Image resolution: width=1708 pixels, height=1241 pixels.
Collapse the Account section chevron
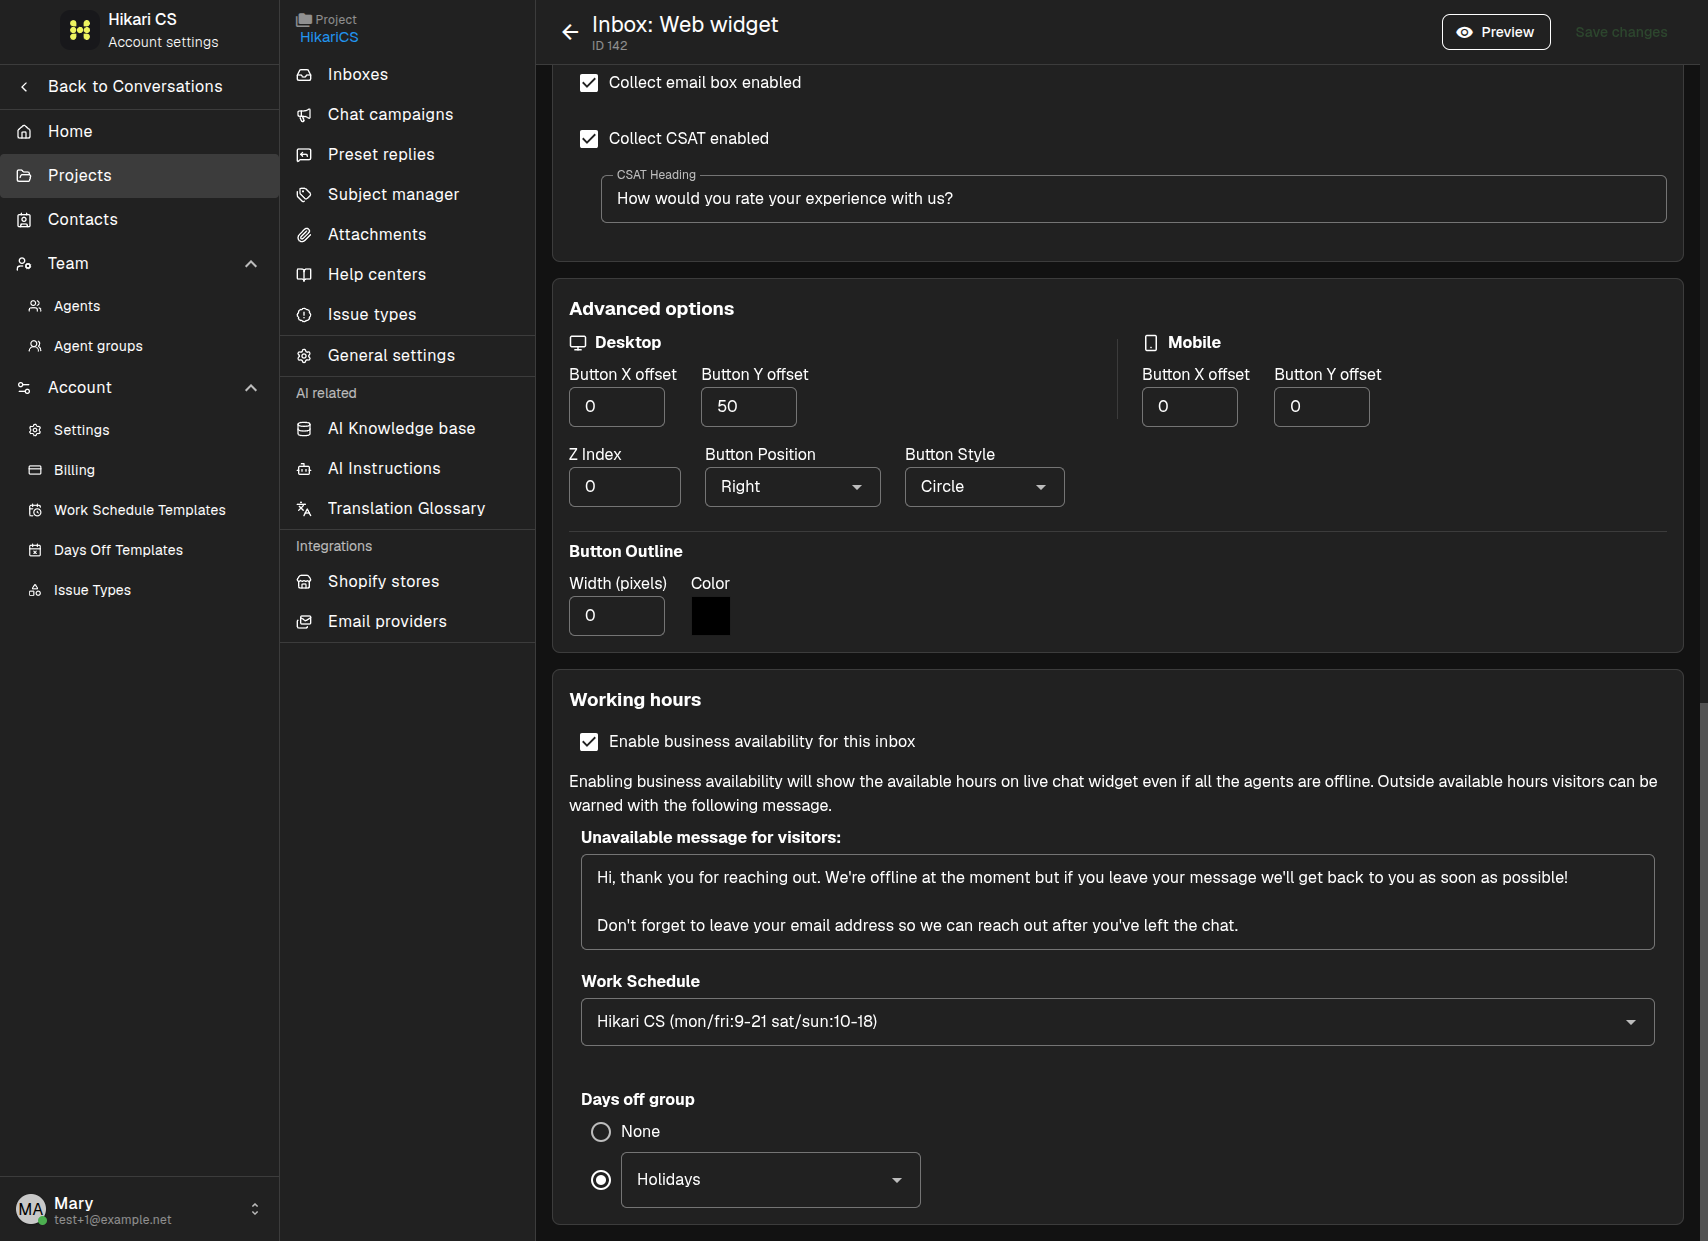[251, 388]
